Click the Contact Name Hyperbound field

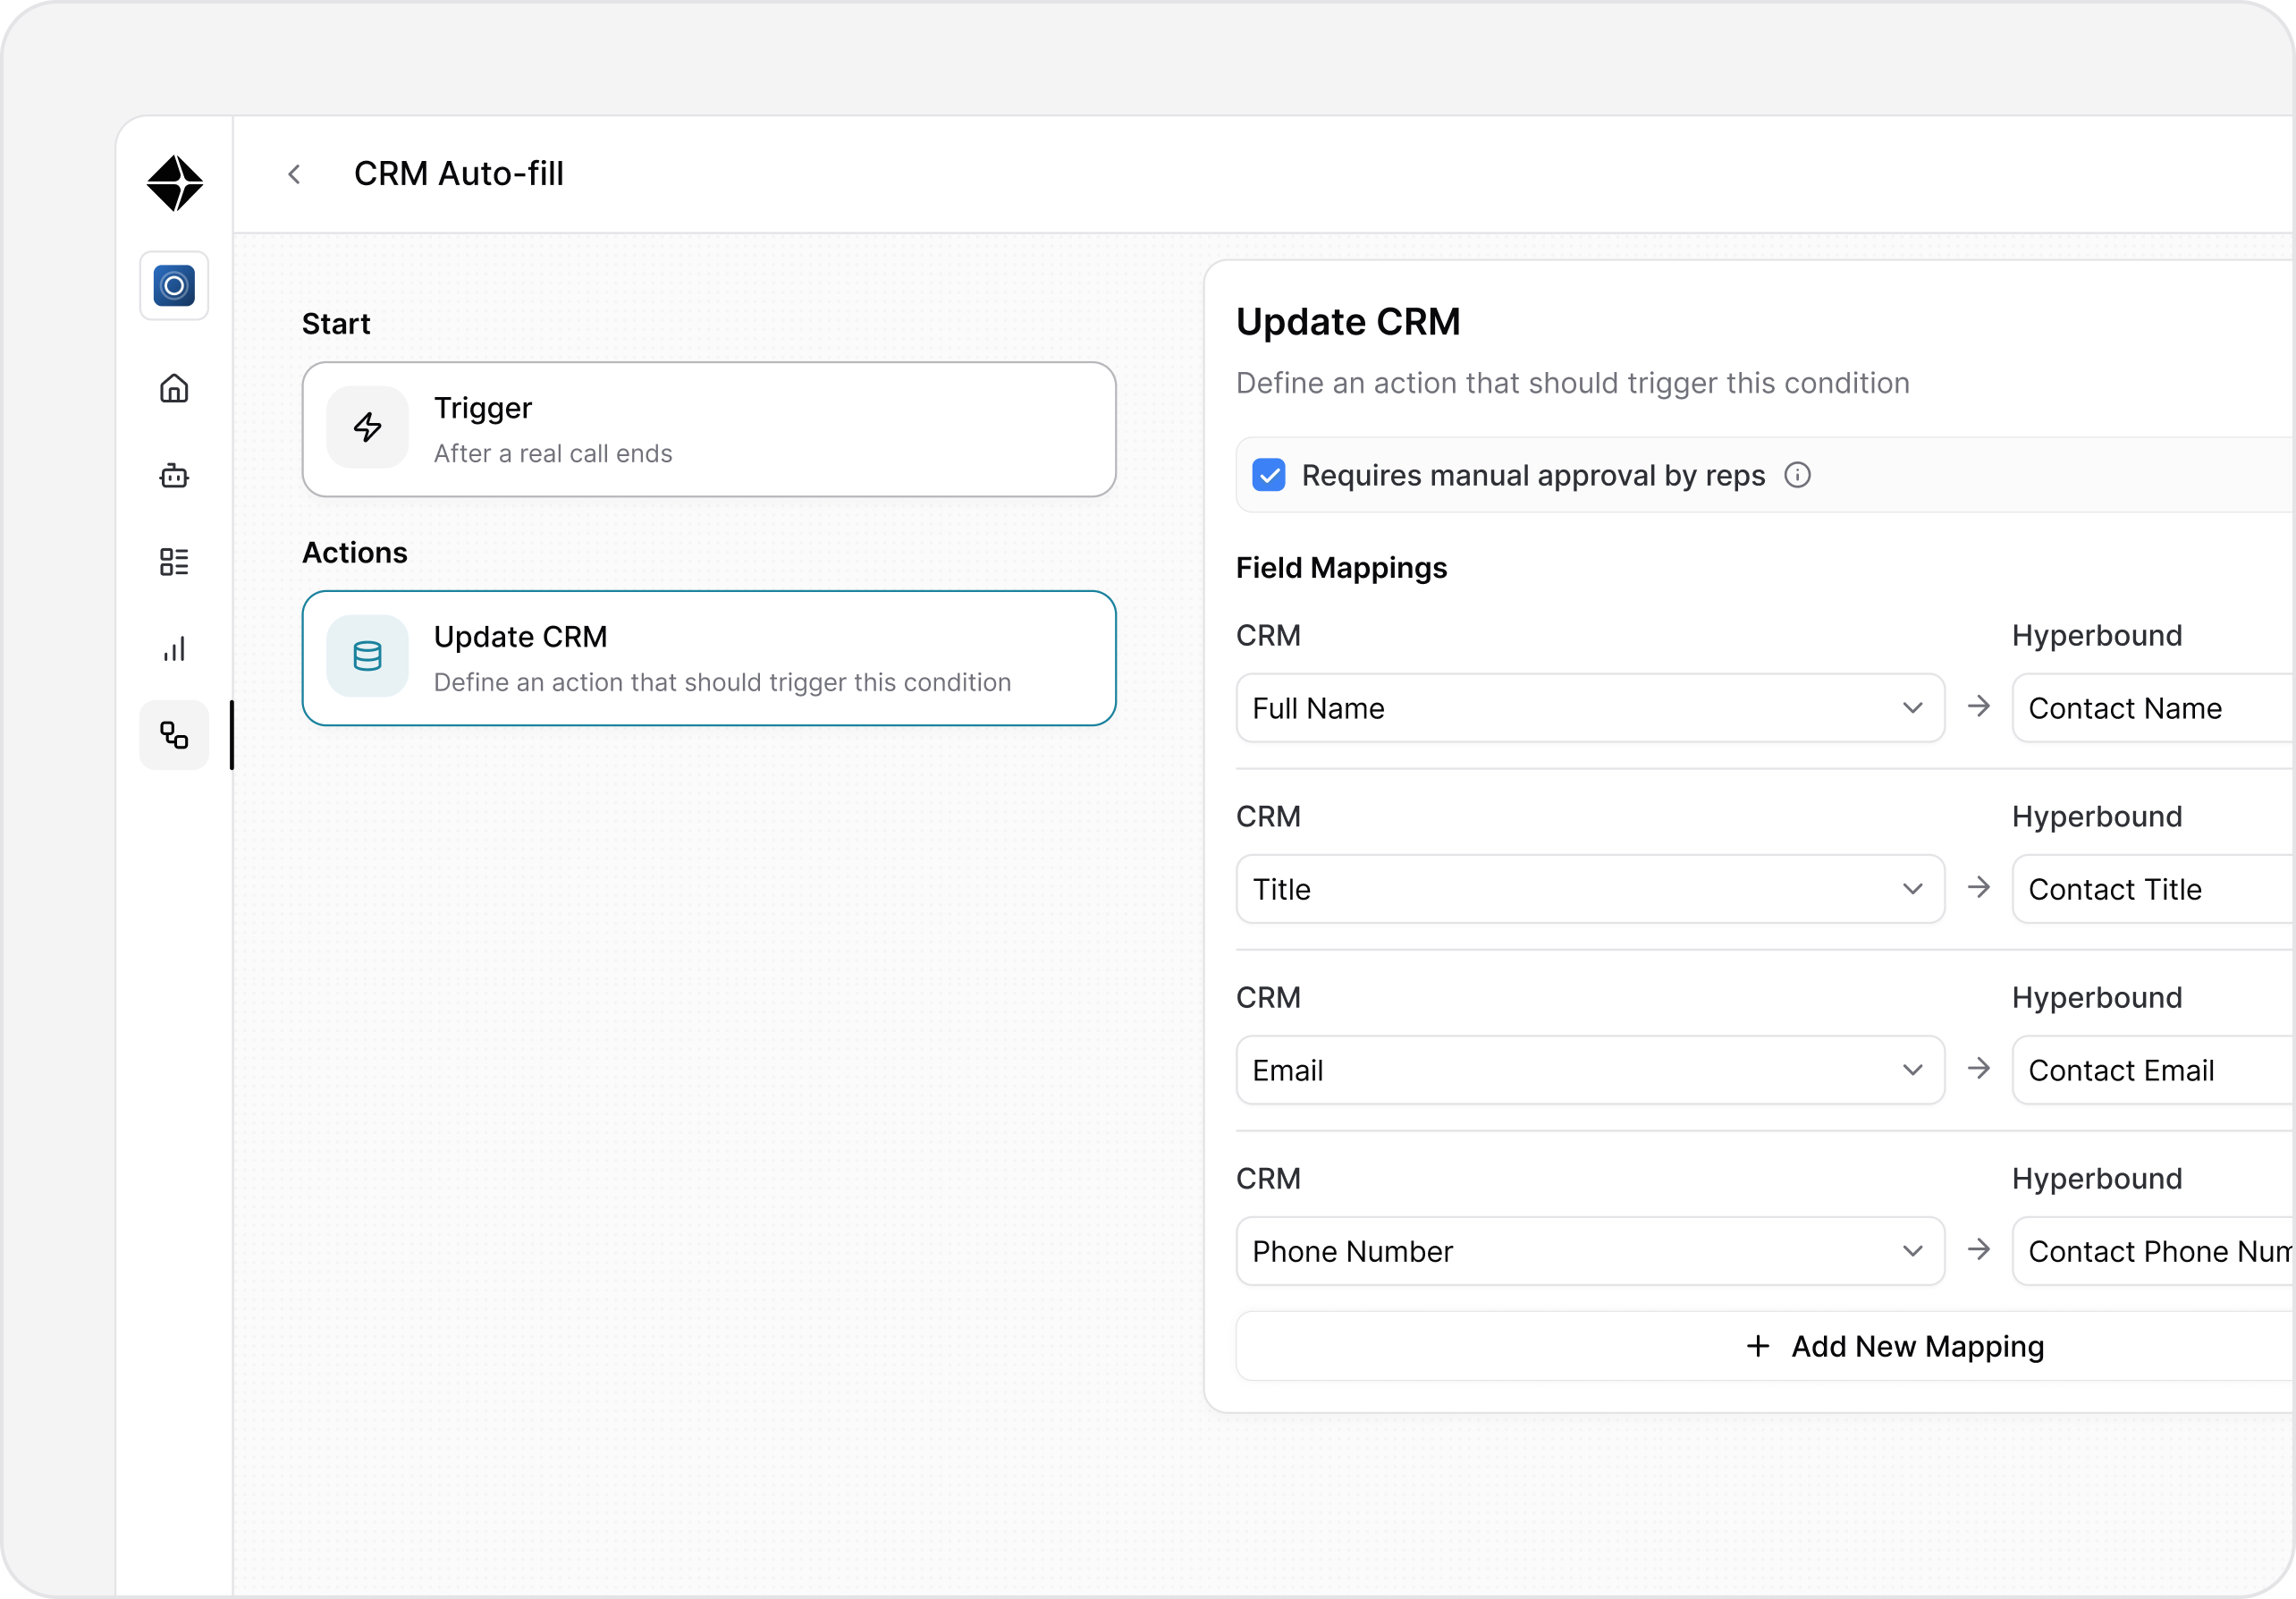click(2150, 708)
